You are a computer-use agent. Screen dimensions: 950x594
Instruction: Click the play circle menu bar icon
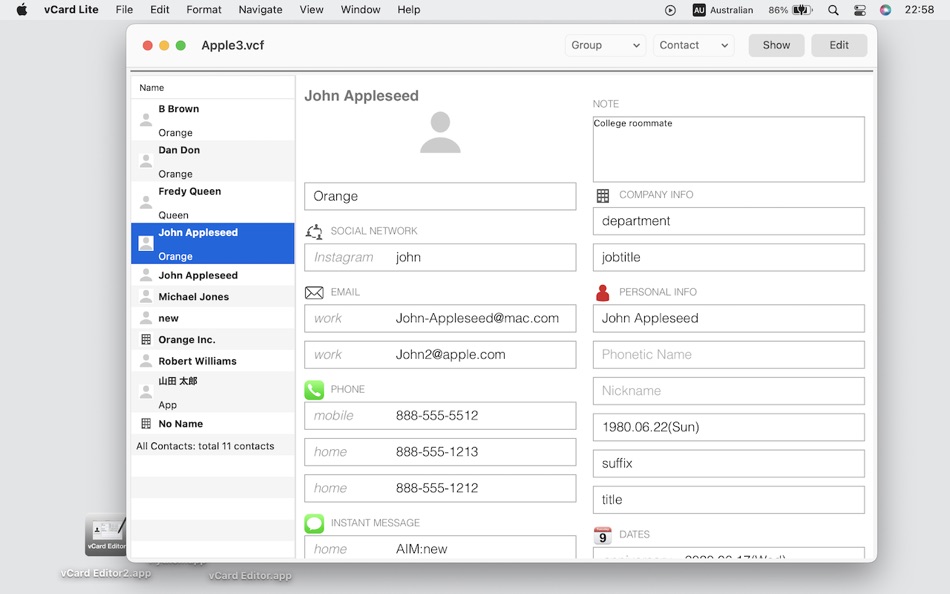click(670, 10)
